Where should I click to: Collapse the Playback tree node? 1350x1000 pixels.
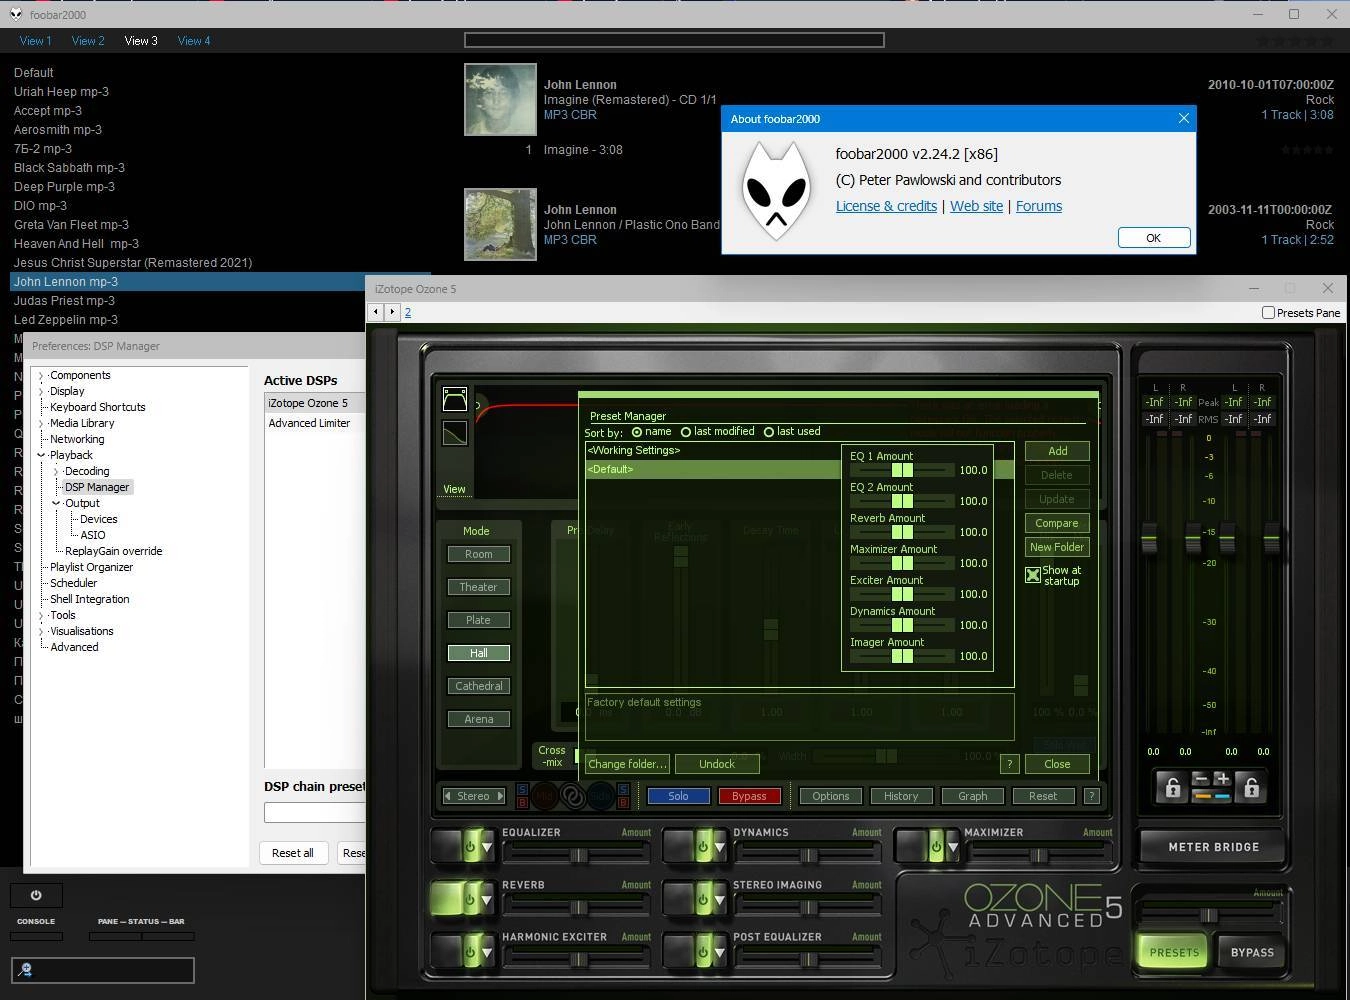tap(41, 456)
